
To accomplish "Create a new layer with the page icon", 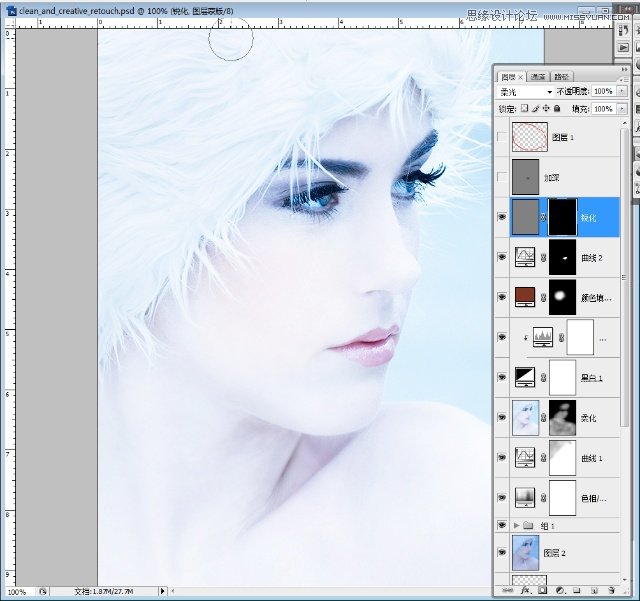I will pyautogui.click(x=594, y=590).
